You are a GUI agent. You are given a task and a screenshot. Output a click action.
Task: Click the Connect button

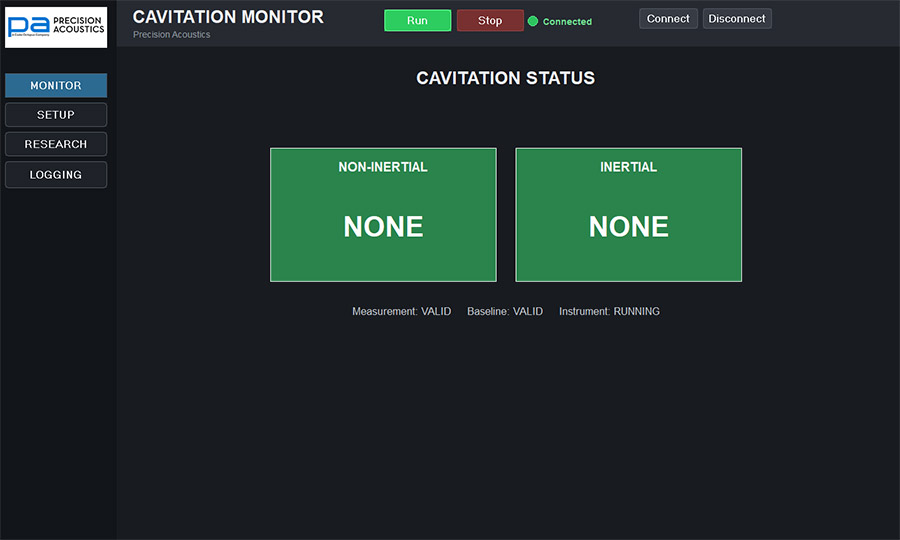click(x=668, y=18)
